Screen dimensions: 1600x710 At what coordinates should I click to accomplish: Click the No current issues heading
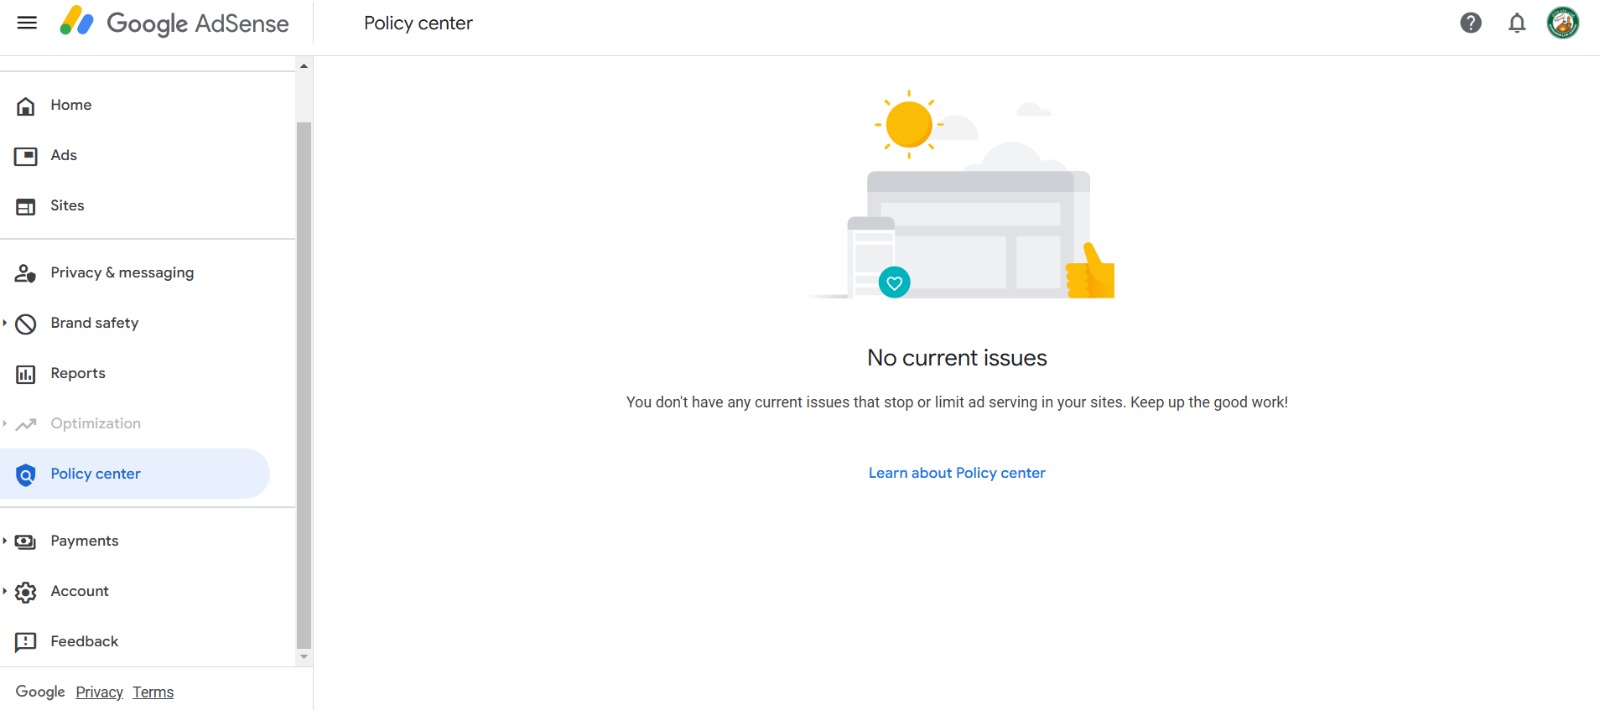point(957,358)
